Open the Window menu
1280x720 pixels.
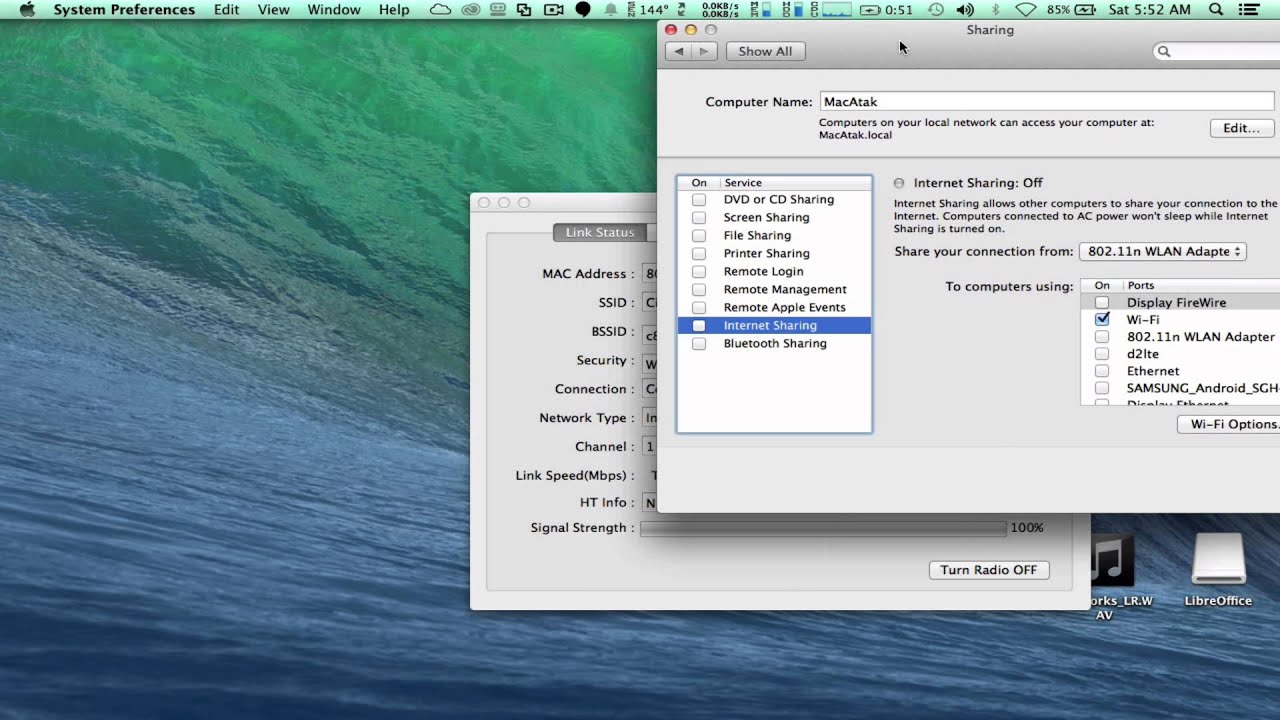(334, 9)
